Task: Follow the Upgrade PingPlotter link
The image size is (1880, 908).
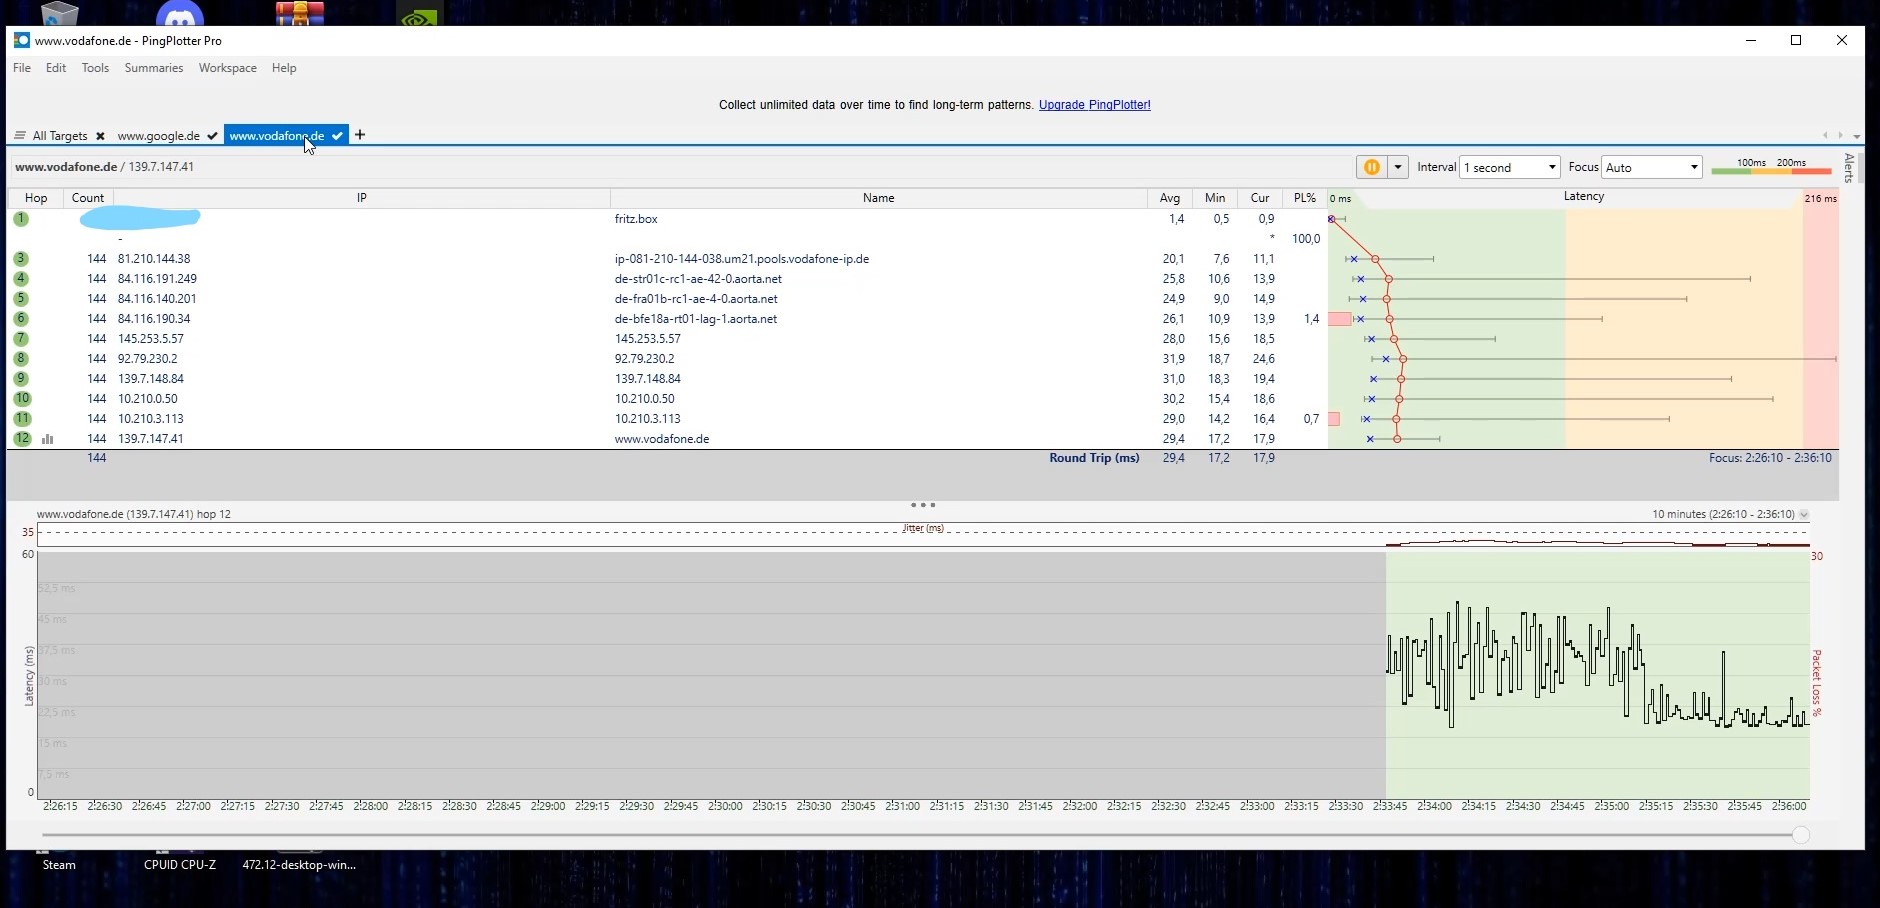Action: click(1094, 104)
